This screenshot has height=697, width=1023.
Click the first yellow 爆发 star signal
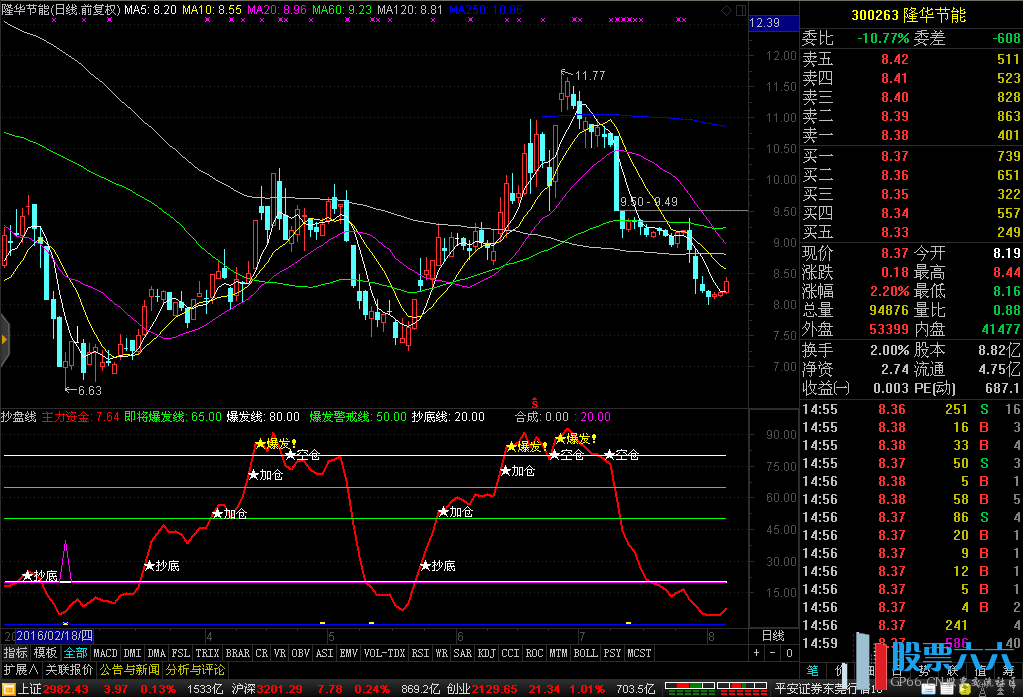click(260, 443)
